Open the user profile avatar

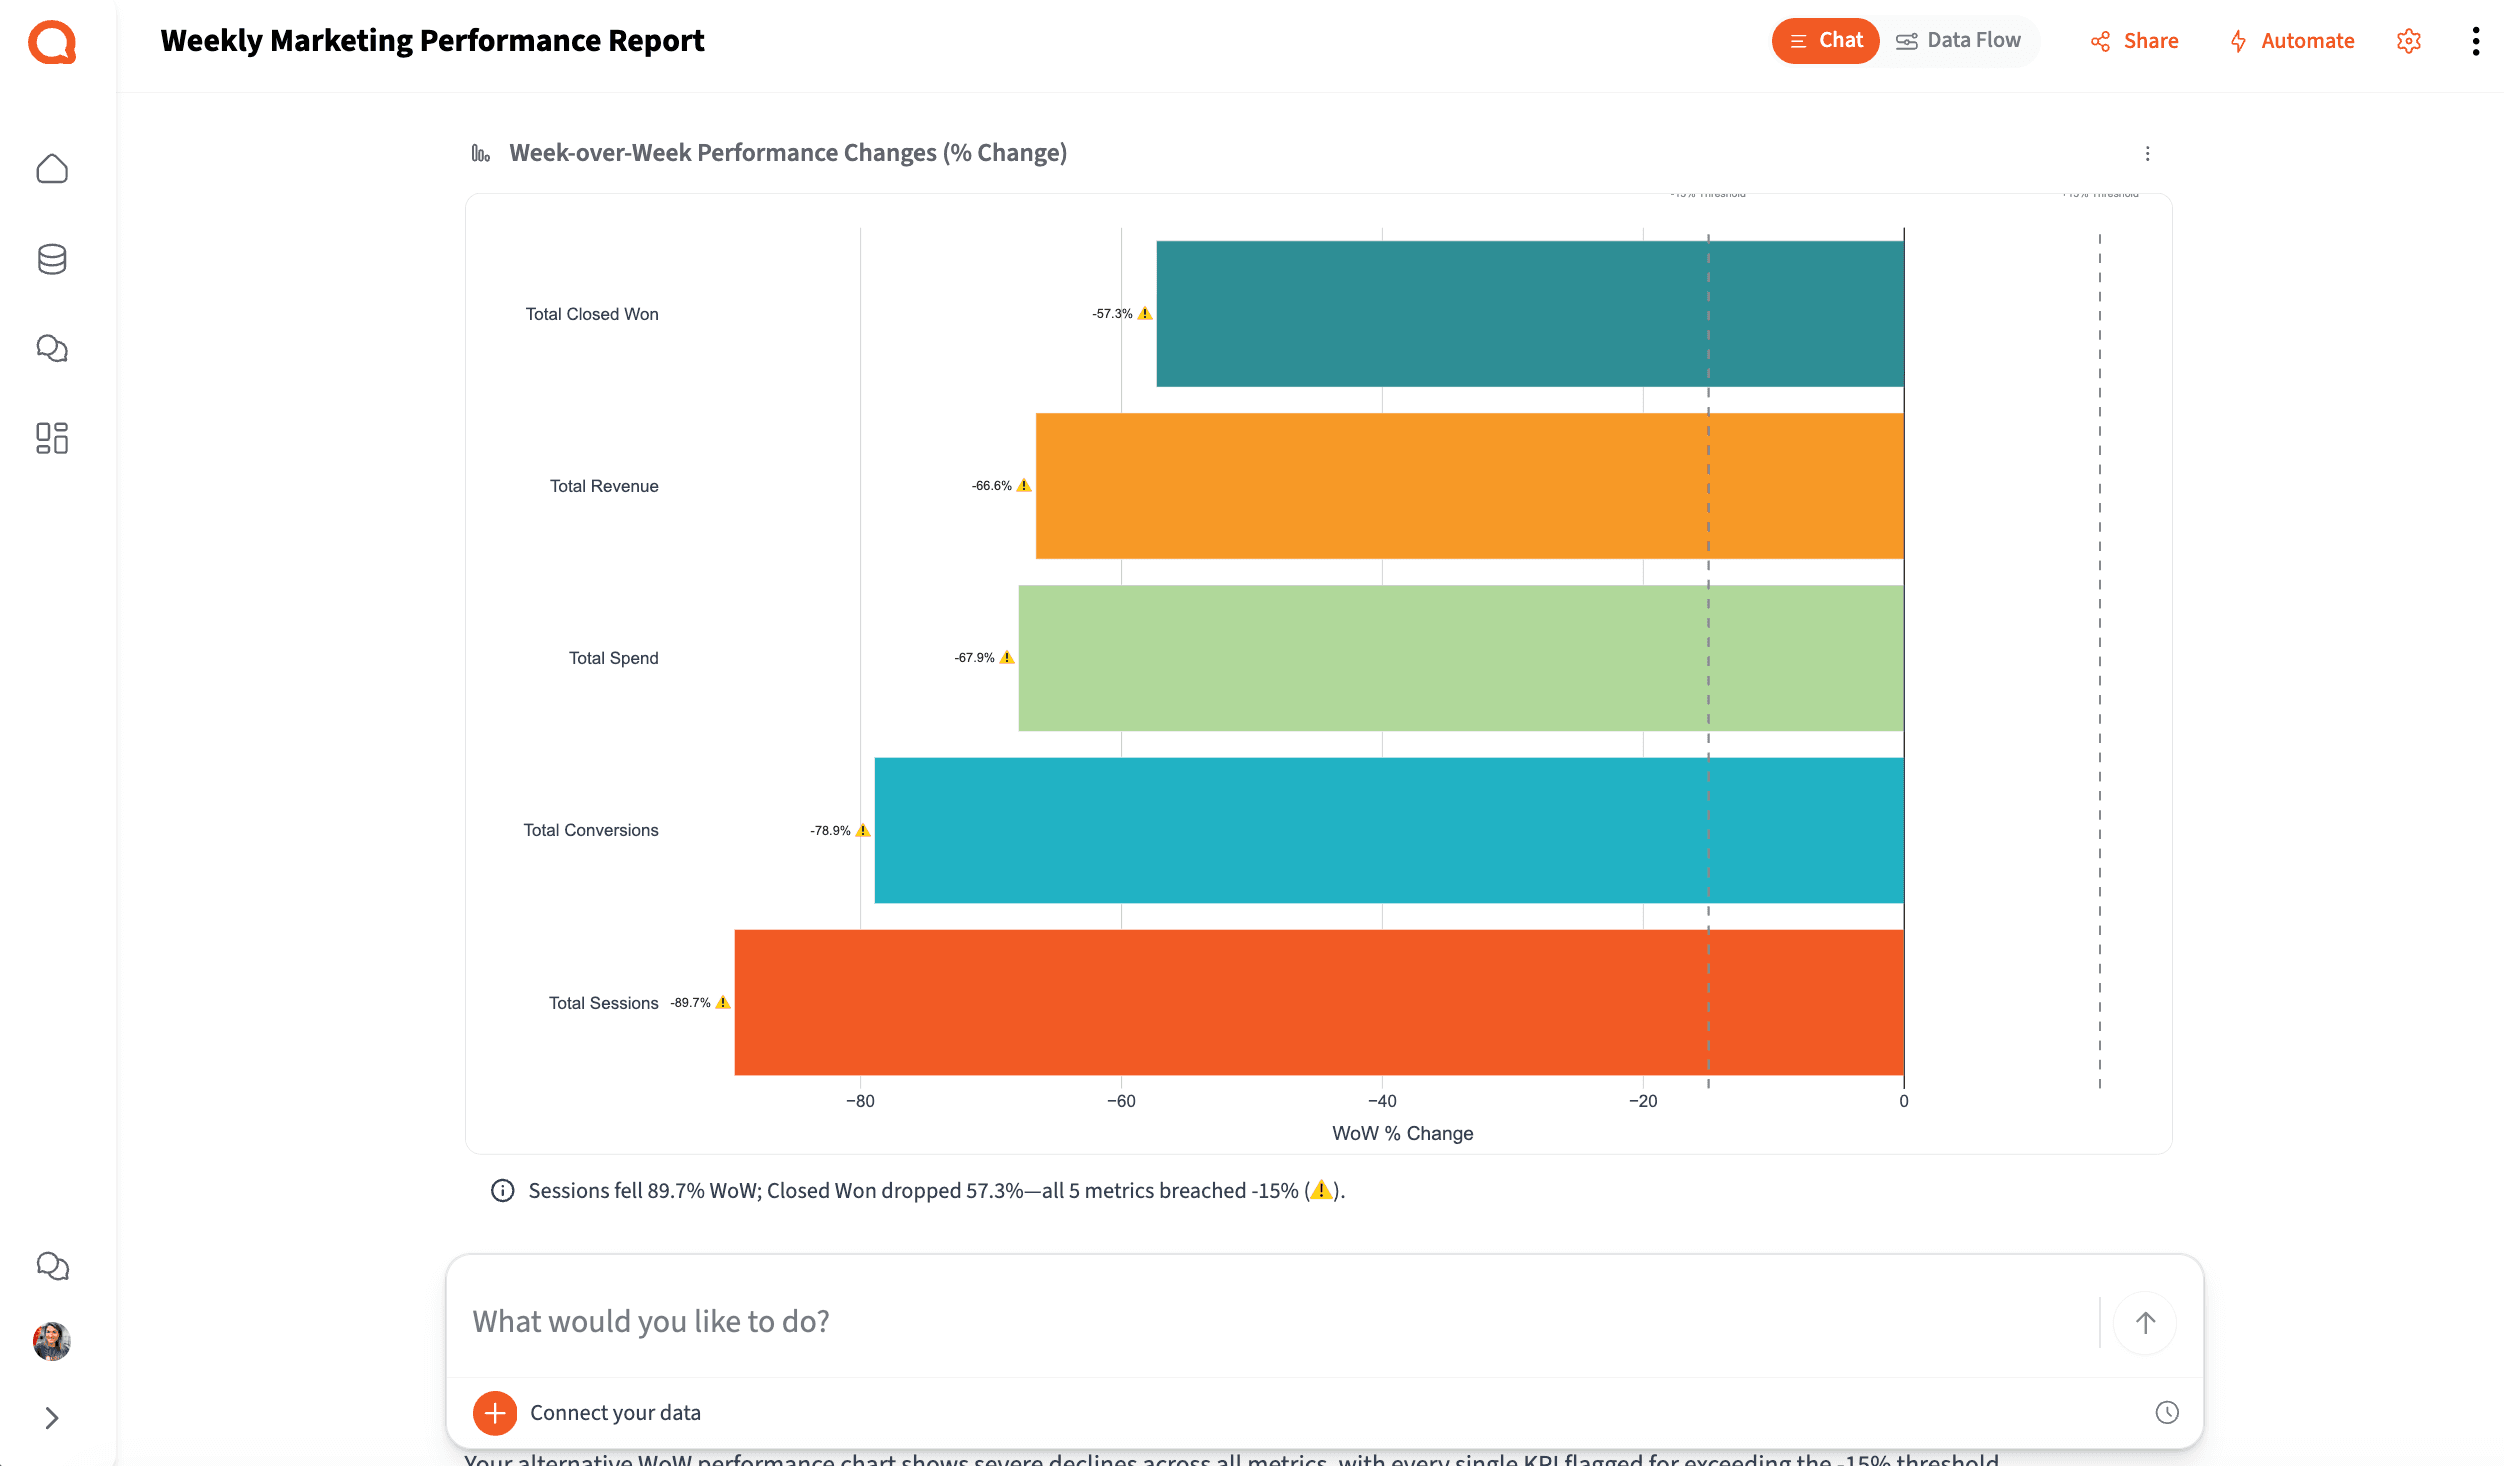(x=52, y=1342)
